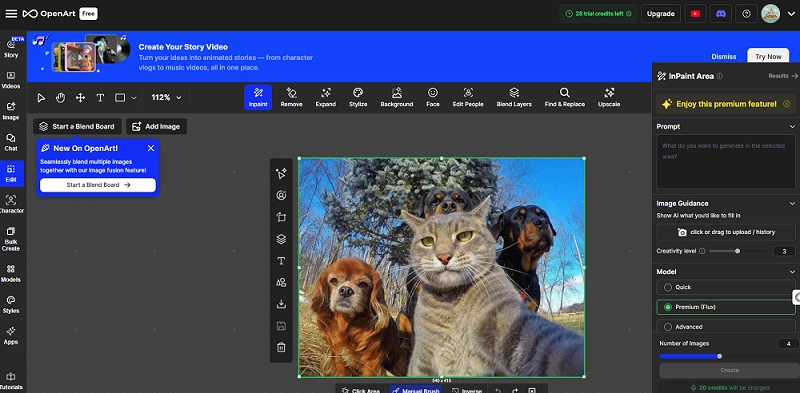Adjust the Number of Images slider

tap(719, 356)
